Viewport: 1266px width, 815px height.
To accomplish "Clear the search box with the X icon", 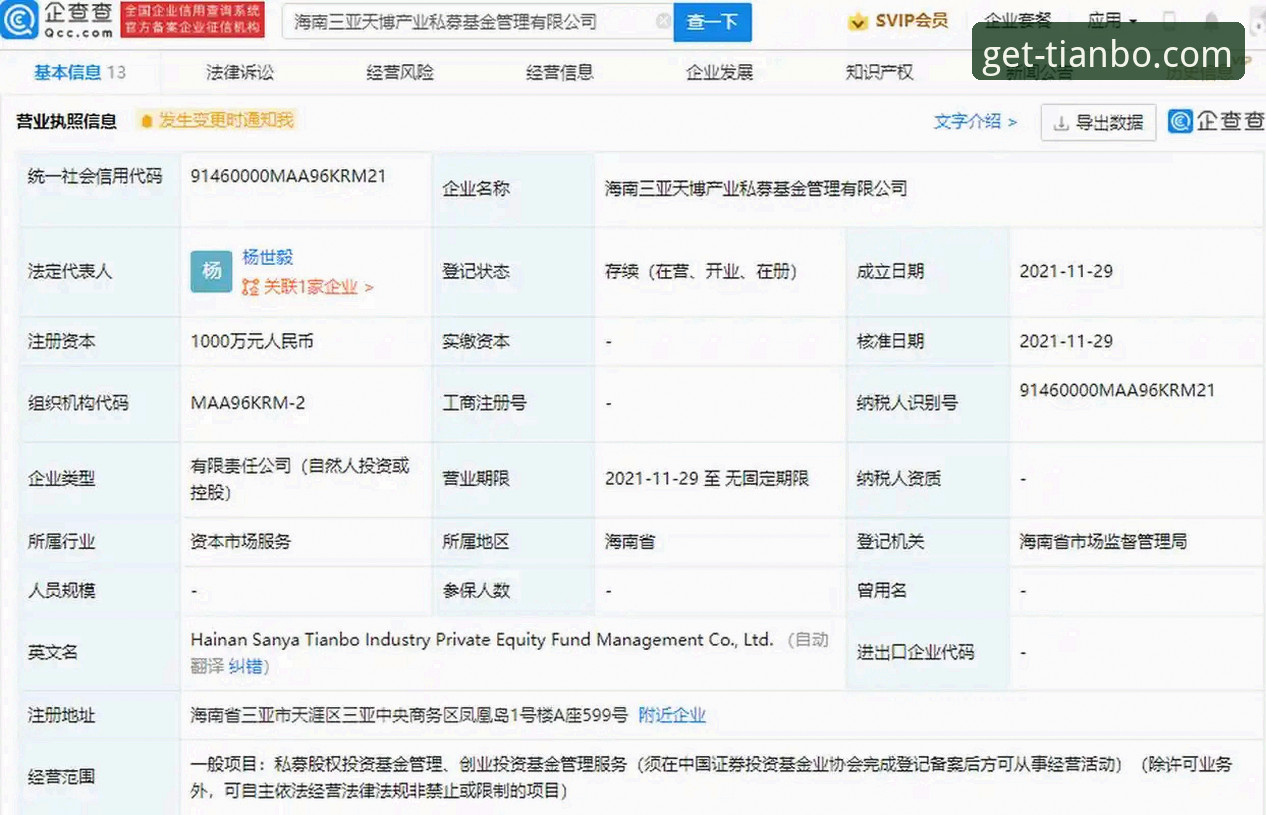I will click(663, 21).
